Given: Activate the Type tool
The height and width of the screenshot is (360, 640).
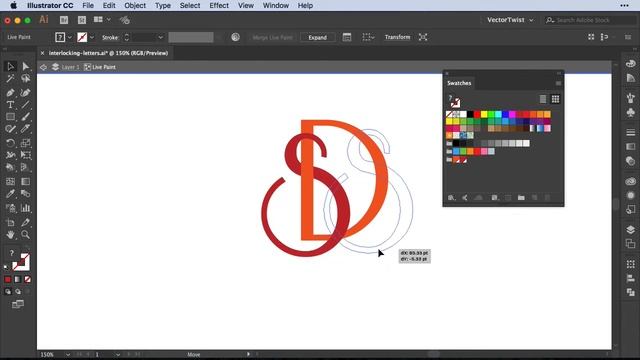Looking at the screenshot, I should (10, 105).
